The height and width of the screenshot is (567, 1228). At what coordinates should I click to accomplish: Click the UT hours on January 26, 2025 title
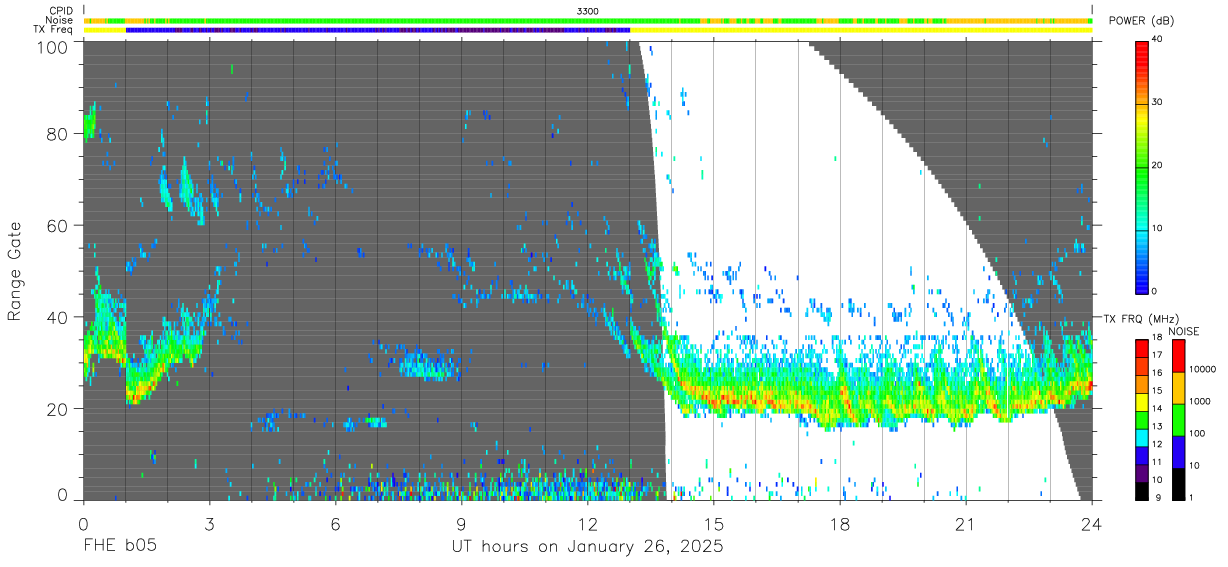click(x=587, y=547)
